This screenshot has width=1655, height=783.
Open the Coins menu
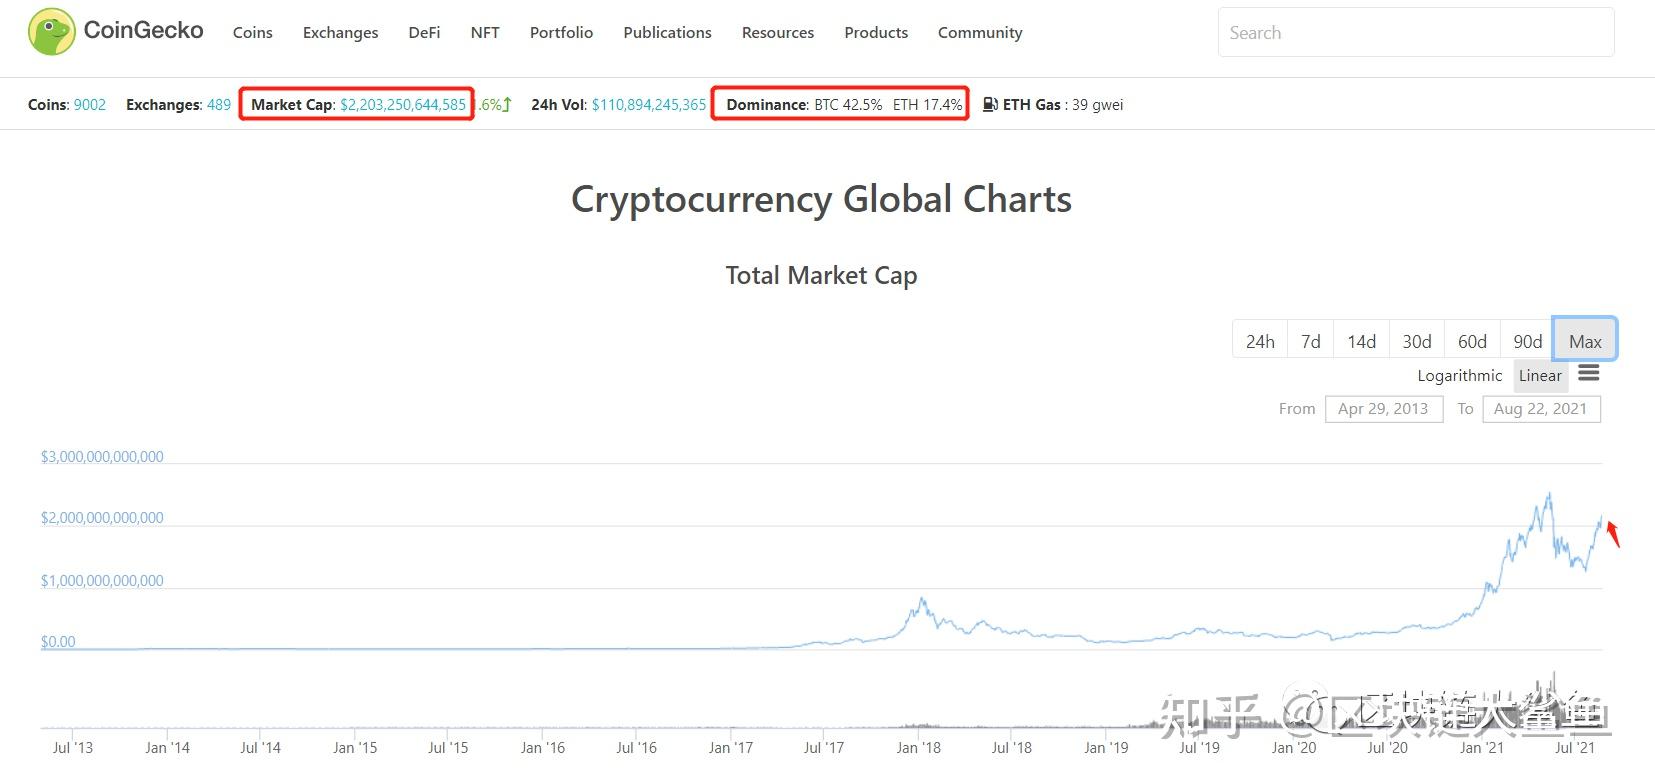(x=252, y=32)
